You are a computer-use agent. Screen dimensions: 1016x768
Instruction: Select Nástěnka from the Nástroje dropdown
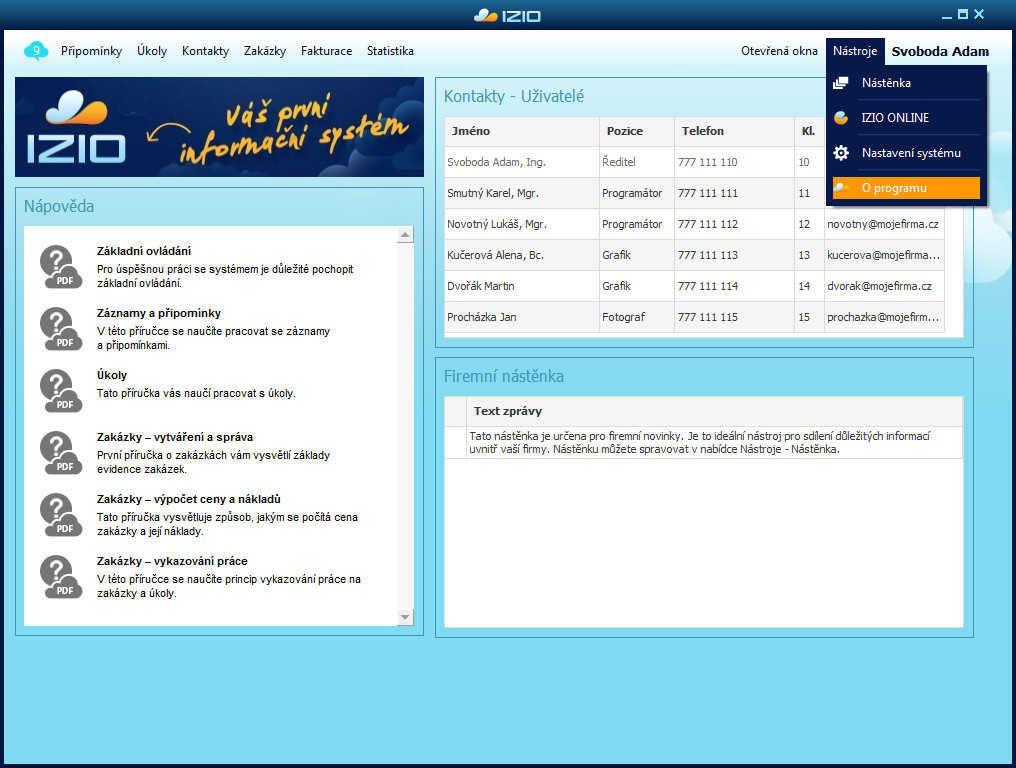tap(906, 83)
